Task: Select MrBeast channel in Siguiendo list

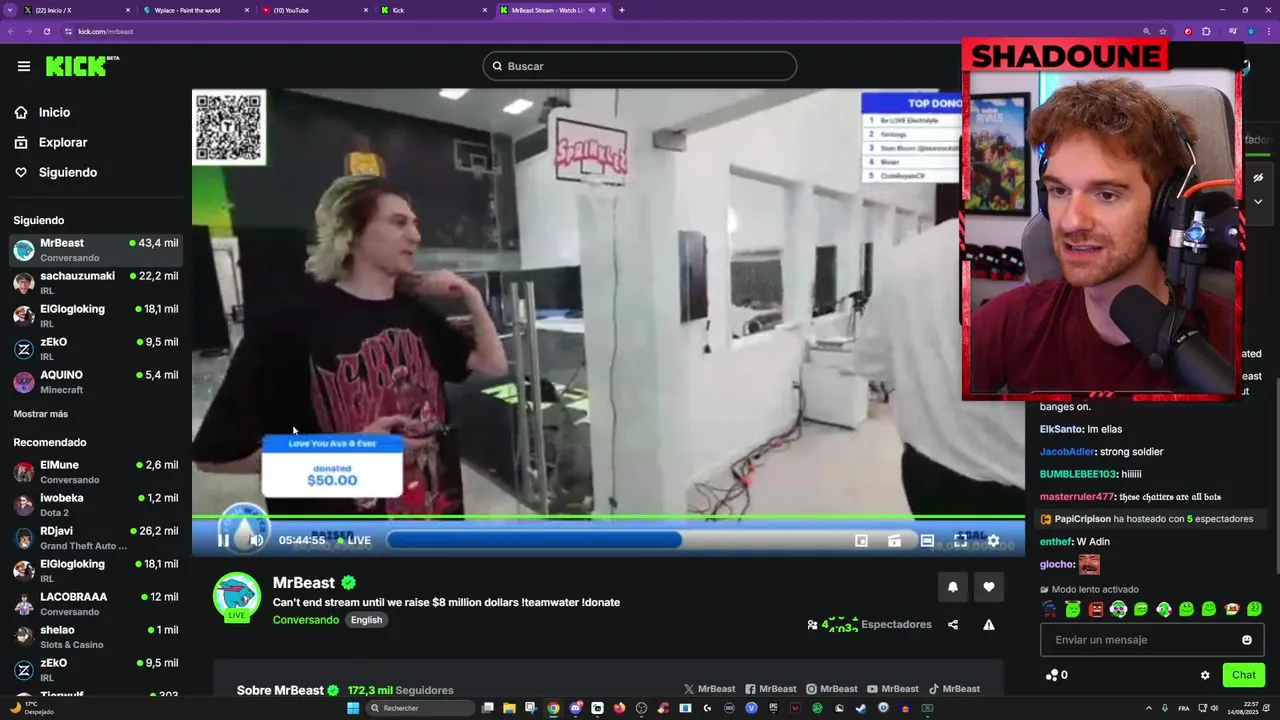Action: tap(96, 250)
